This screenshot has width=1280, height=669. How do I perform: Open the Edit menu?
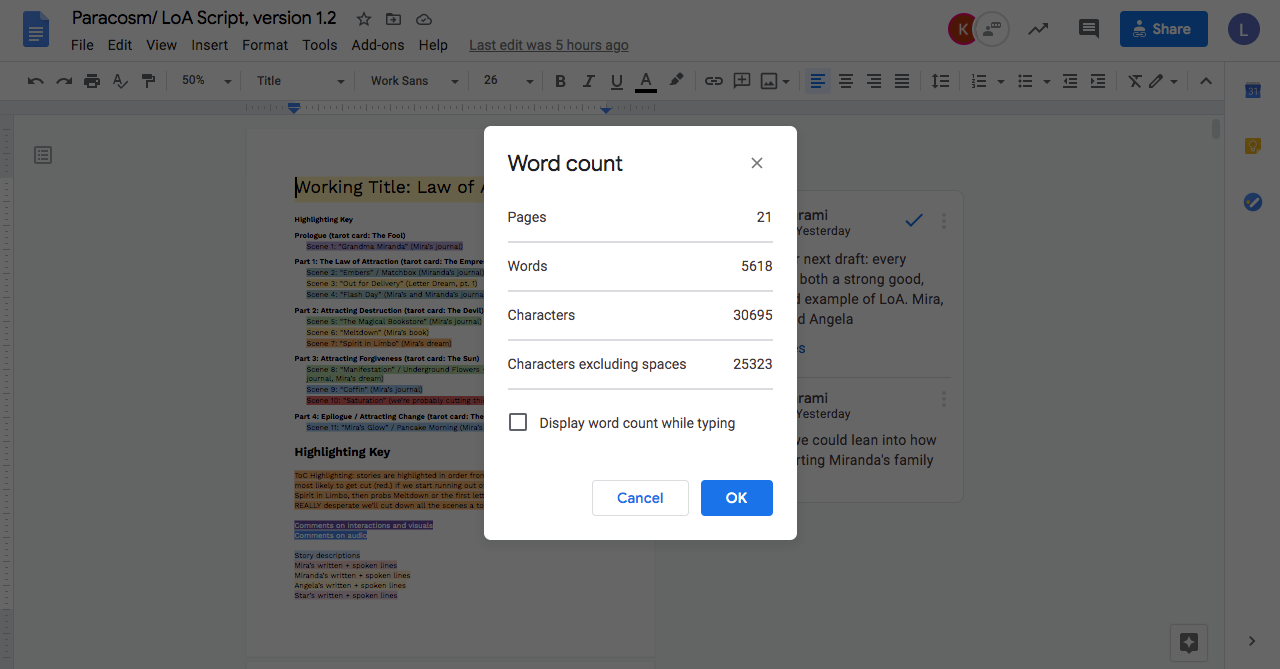pos(120,45)
